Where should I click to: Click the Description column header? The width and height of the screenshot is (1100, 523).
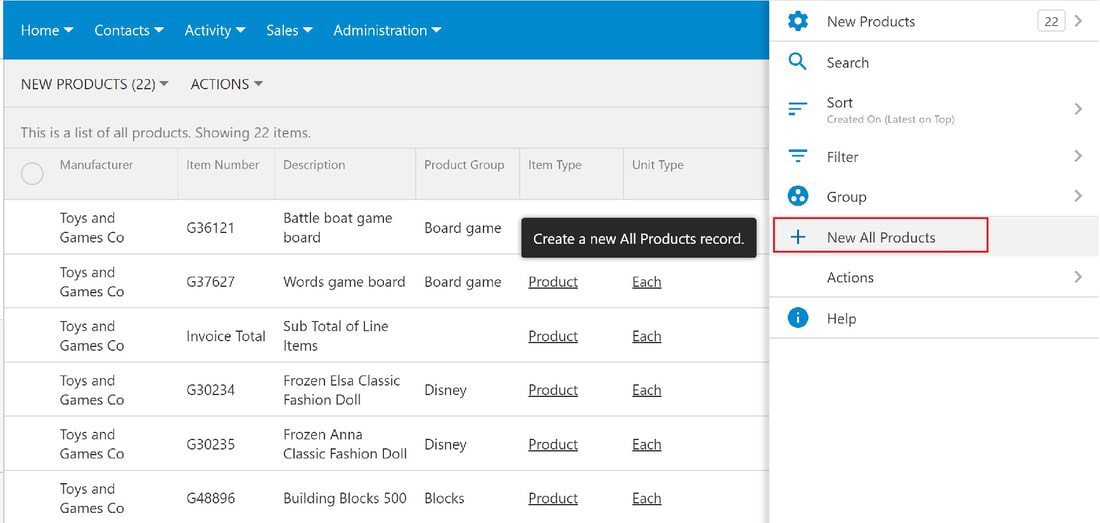(x=314, y=165)
